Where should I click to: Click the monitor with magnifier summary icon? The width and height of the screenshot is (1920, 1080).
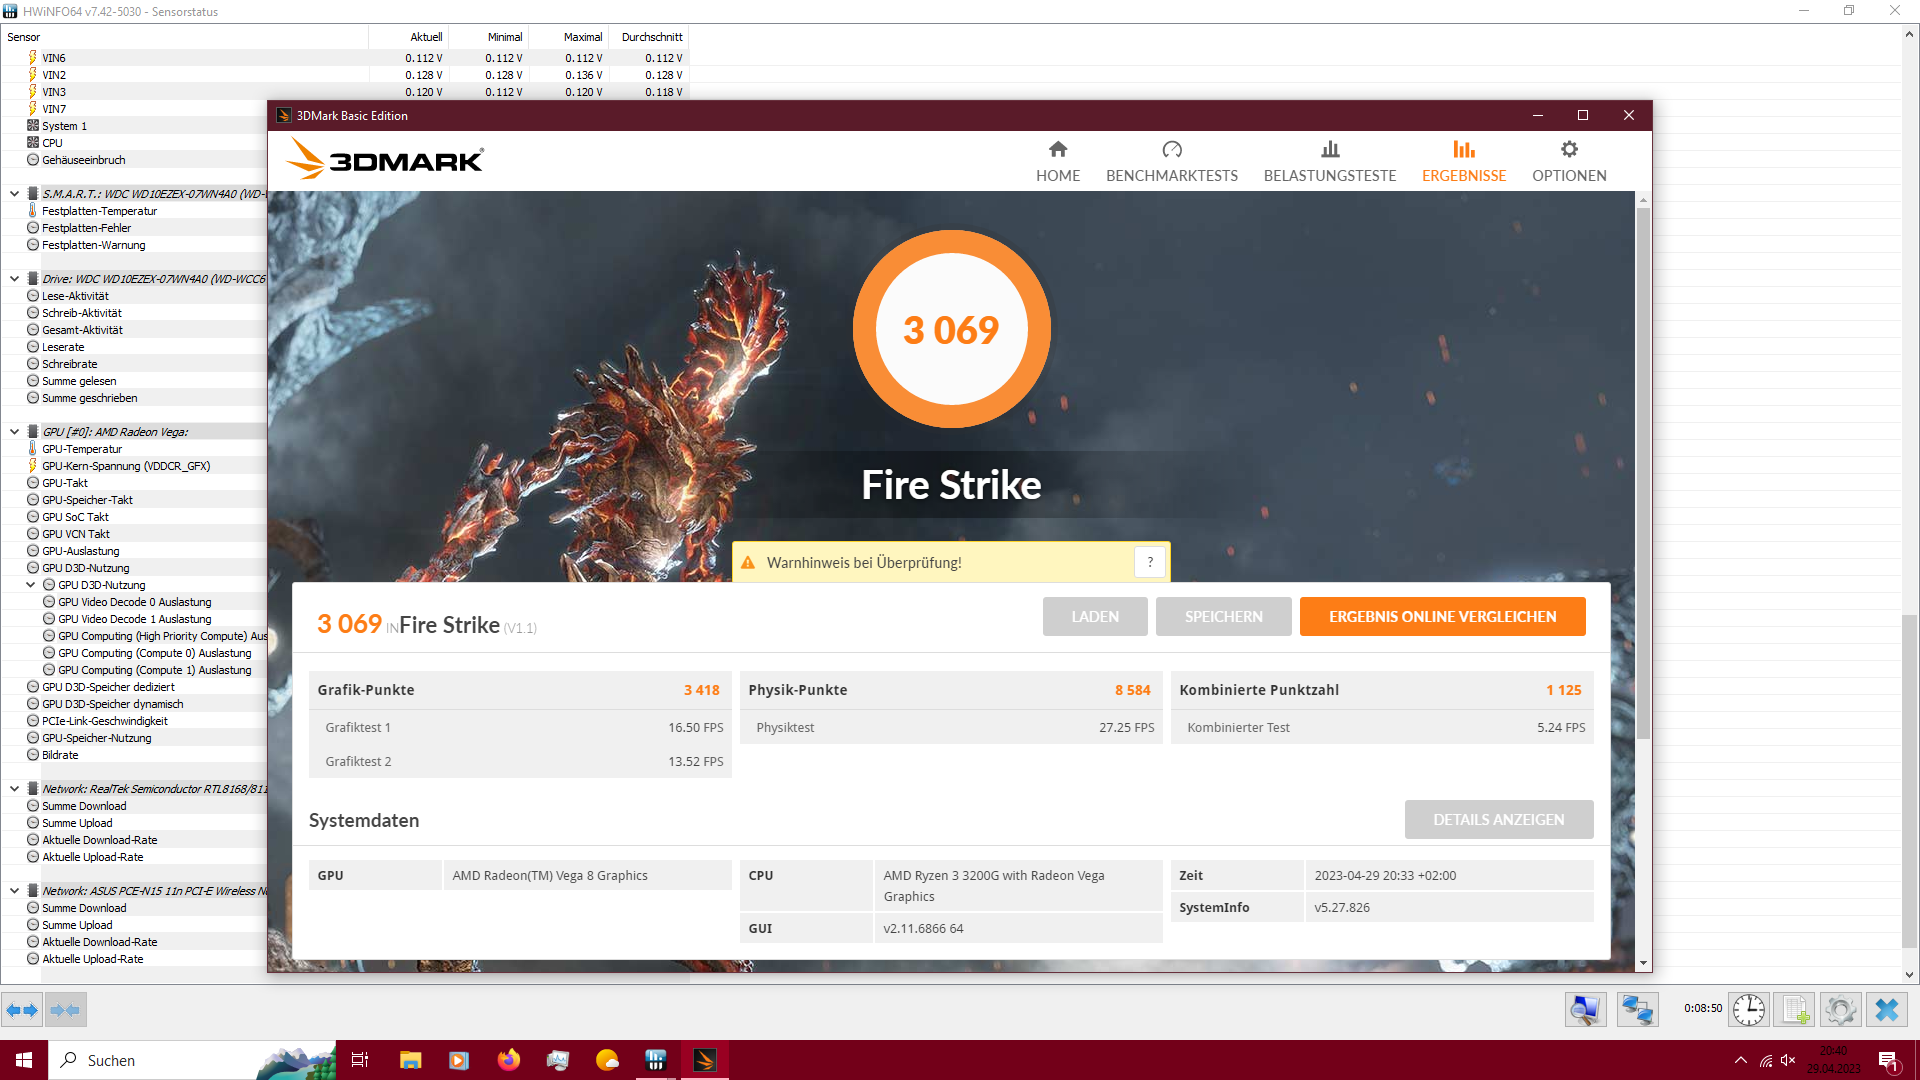pyautogui.click(x=1585, y=1010)
